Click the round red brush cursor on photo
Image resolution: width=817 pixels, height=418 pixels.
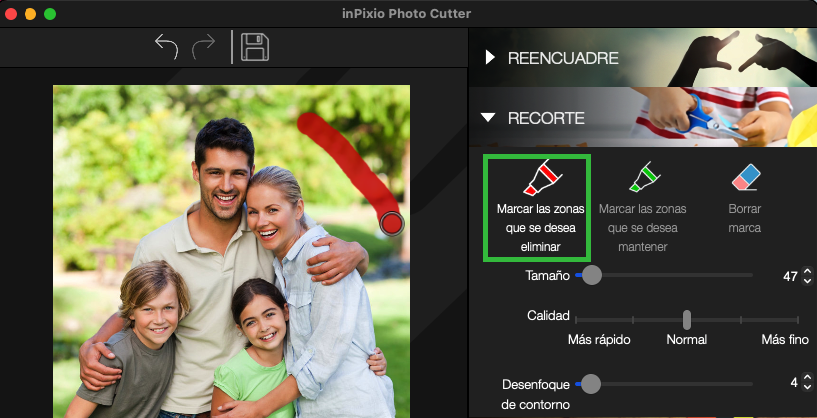(x=391, y=224)
